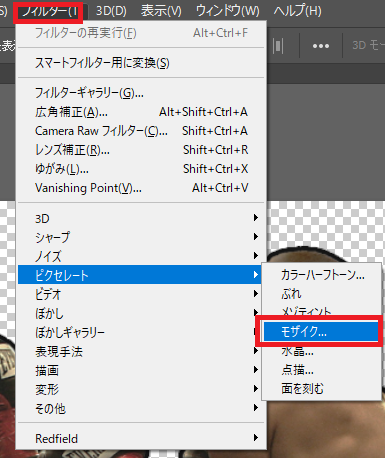Expand the ノイズ submenu
The image size is (385, 458).
pyautogui.click(x=141, y=256)
